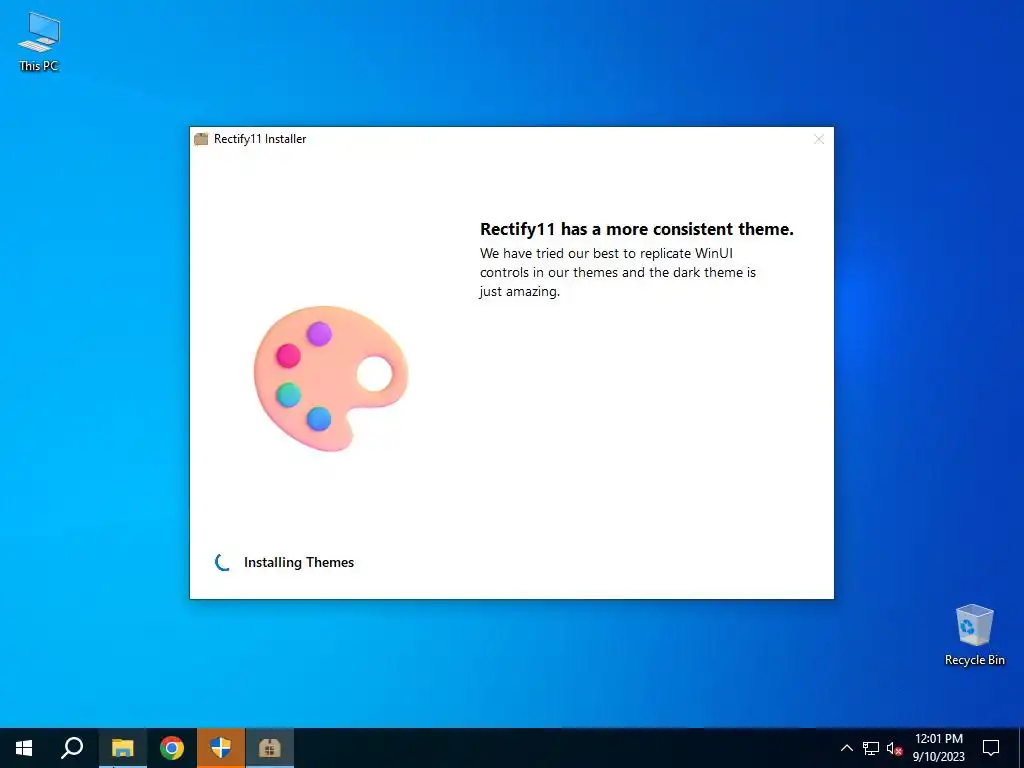Open This PC desktop icon

tap(39, 41)
